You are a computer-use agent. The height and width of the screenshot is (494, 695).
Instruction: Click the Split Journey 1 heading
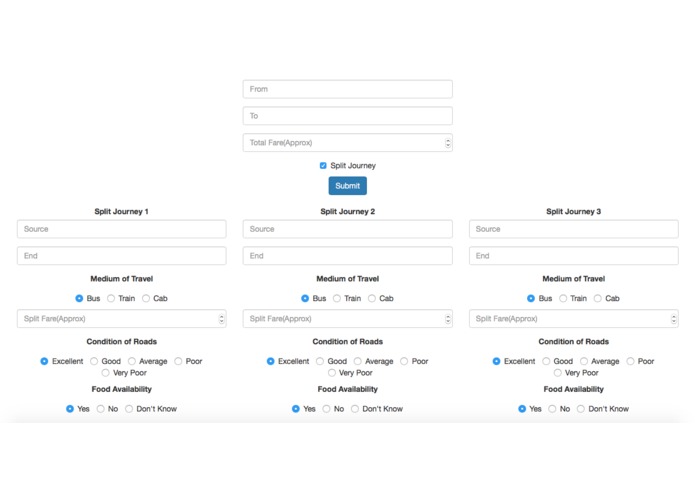click(121, 212)
